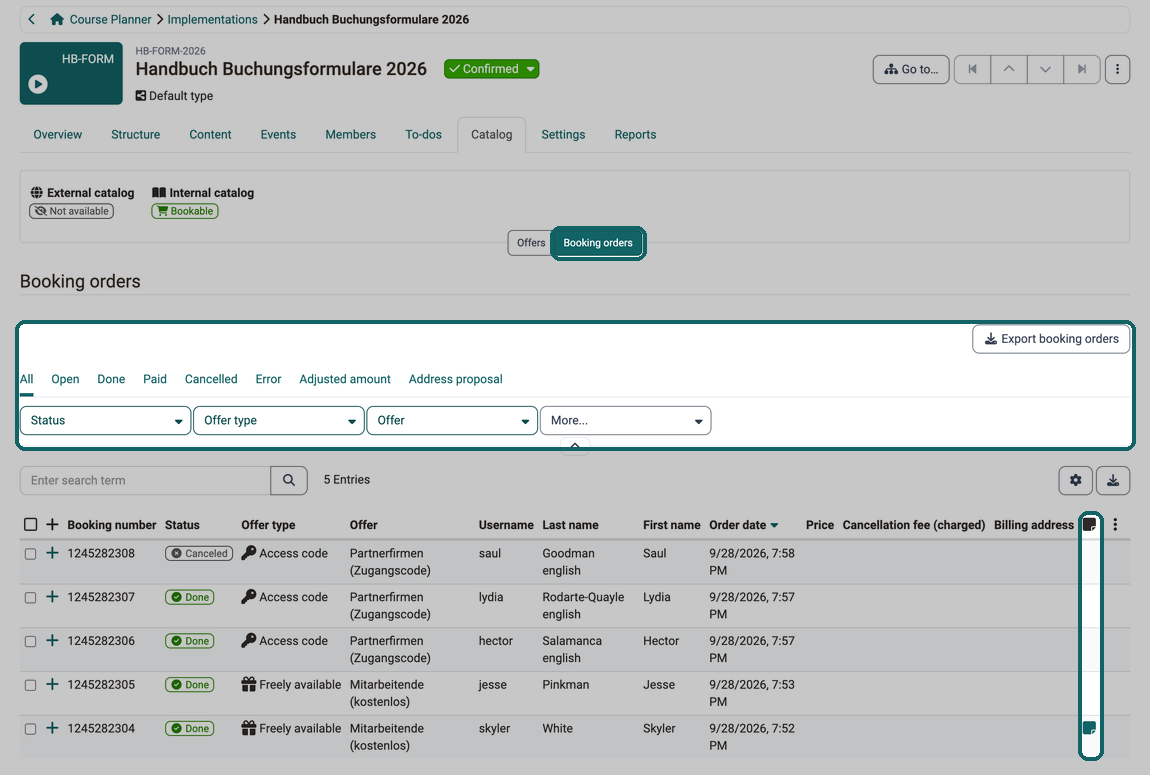This screenshot has height=775, width=1150.
Task: Click the Enter search term field
Action: tap(145, 480)
